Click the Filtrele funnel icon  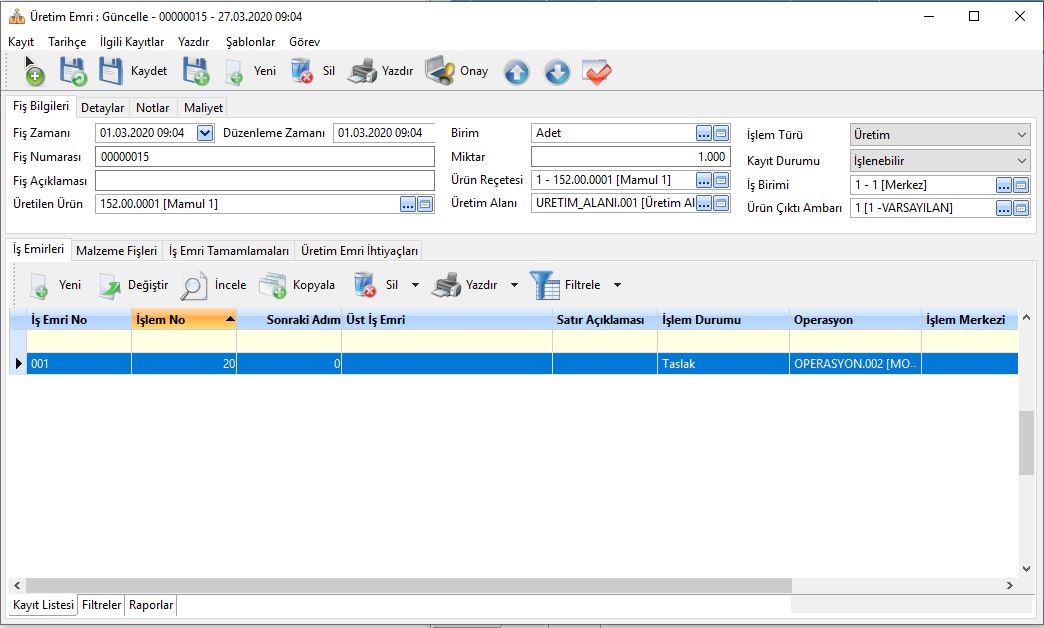(545, 285)
